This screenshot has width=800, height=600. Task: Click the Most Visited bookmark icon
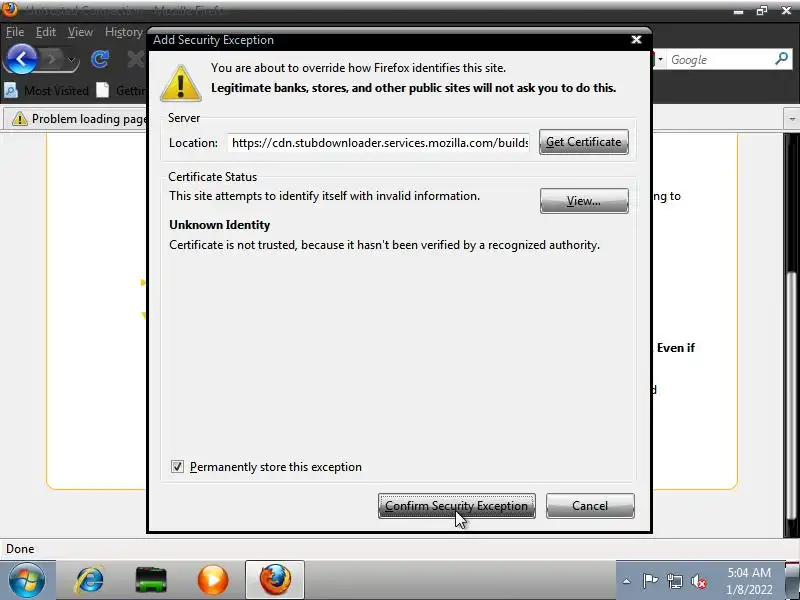click(x=11, y=91)
